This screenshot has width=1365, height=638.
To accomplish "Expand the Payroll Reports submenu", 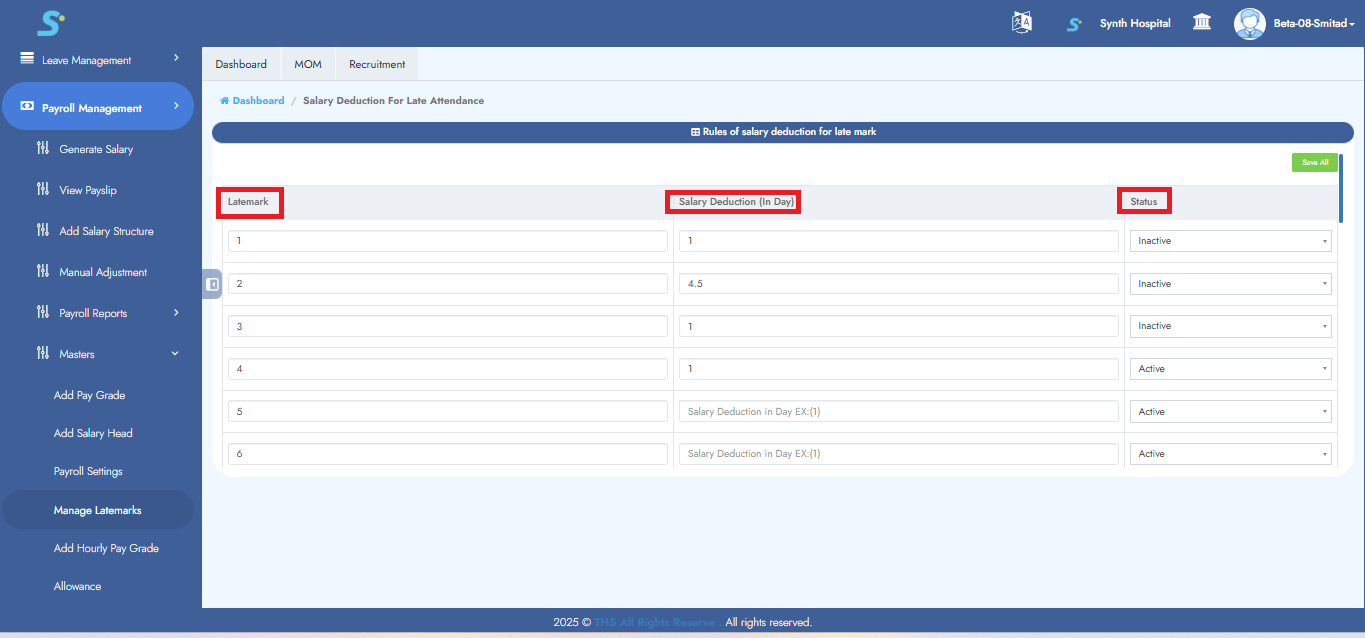I will [x=176, y=313].
